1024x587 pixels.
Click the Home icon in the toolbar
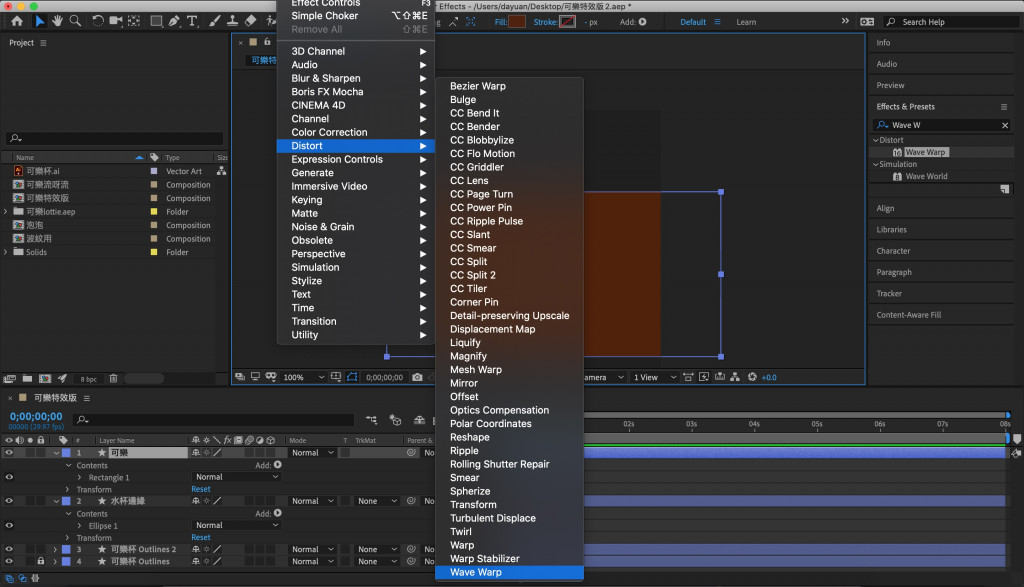pos(17,21)
